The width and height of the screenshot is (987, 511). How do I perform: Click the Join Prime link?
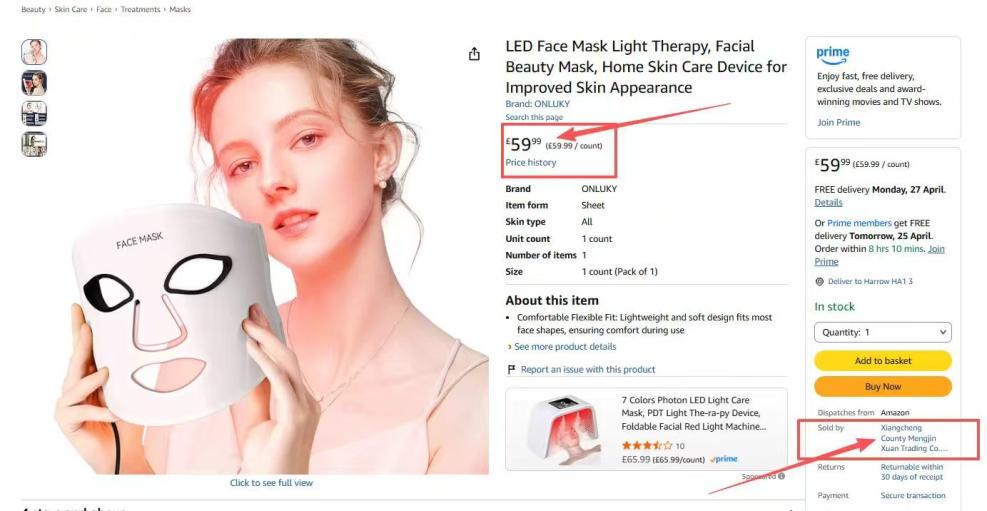[838, 123]
